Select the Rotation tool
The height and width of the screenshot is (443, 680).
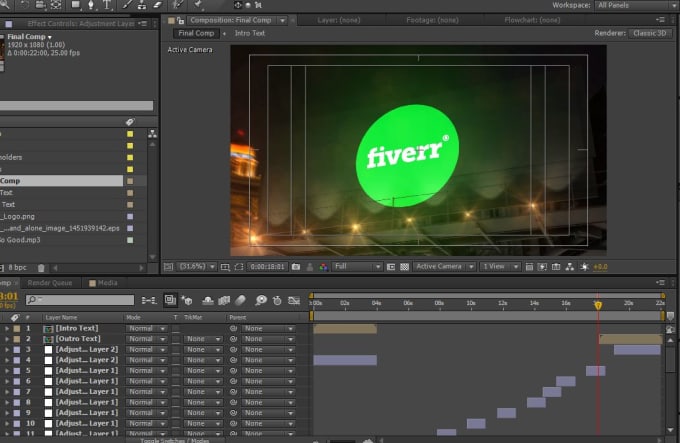tap(24, 5)
